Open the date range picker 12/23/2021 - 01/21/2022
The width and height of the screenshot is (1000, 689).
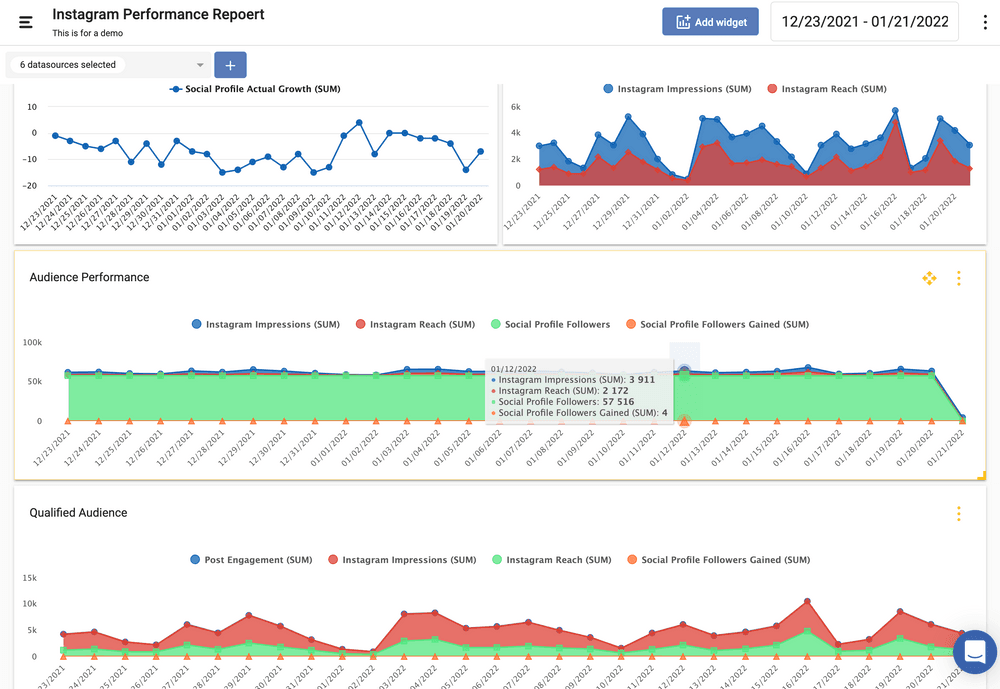[x=865, y=22]
